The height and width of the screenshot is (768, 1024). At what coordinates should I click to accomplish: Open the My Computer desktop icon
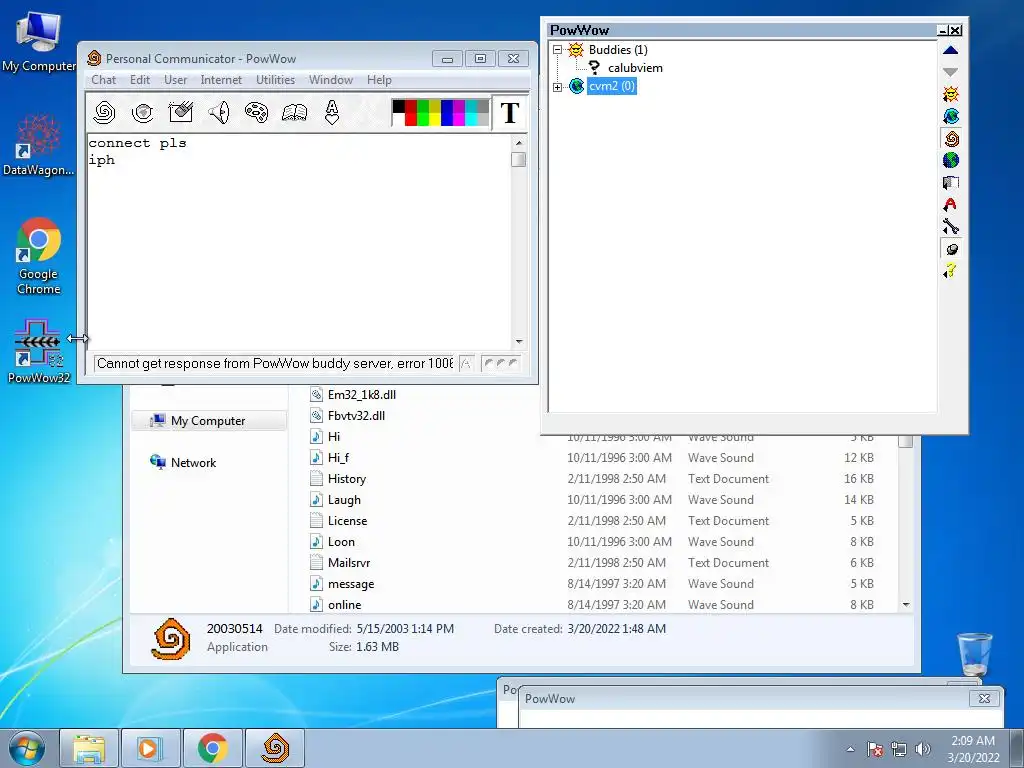(x=39, y=41)
